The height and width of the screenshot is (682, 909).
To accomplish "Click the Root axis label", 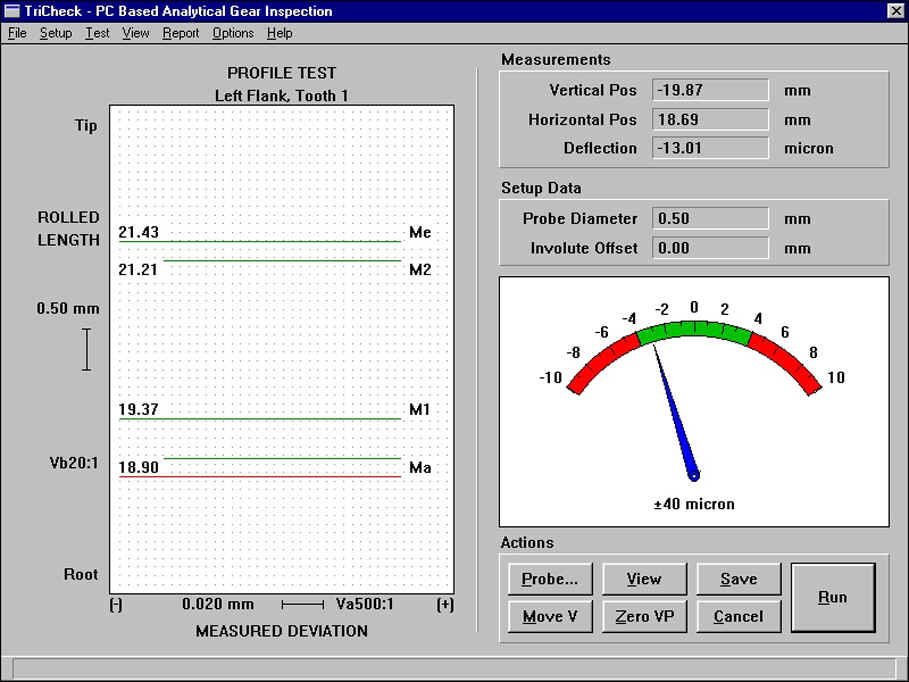I will click(81, 574).
